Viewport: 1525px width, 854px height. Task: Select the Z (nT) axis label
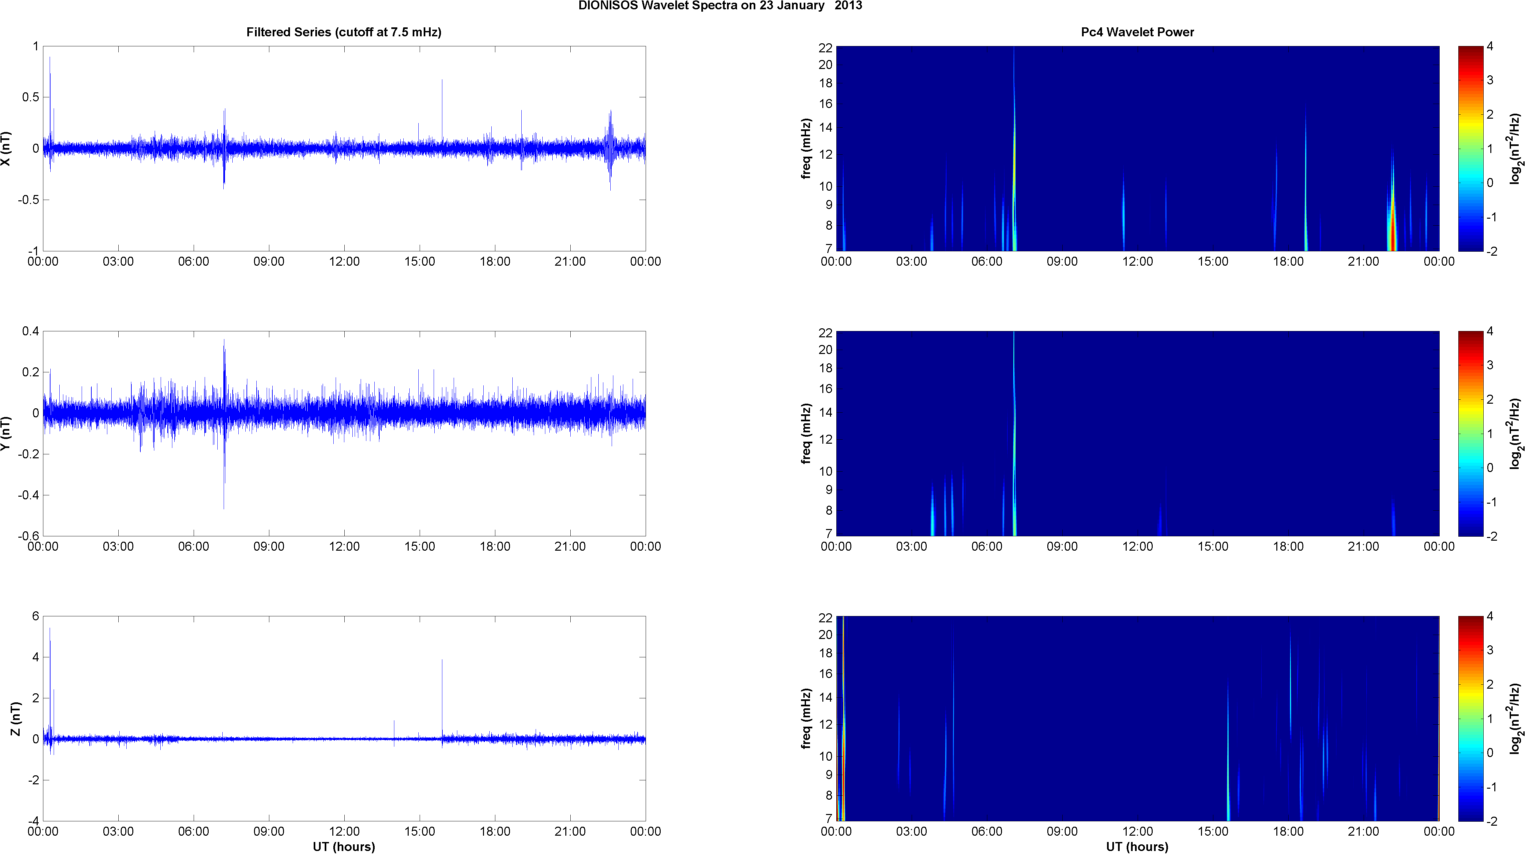[x=16, y=718]
